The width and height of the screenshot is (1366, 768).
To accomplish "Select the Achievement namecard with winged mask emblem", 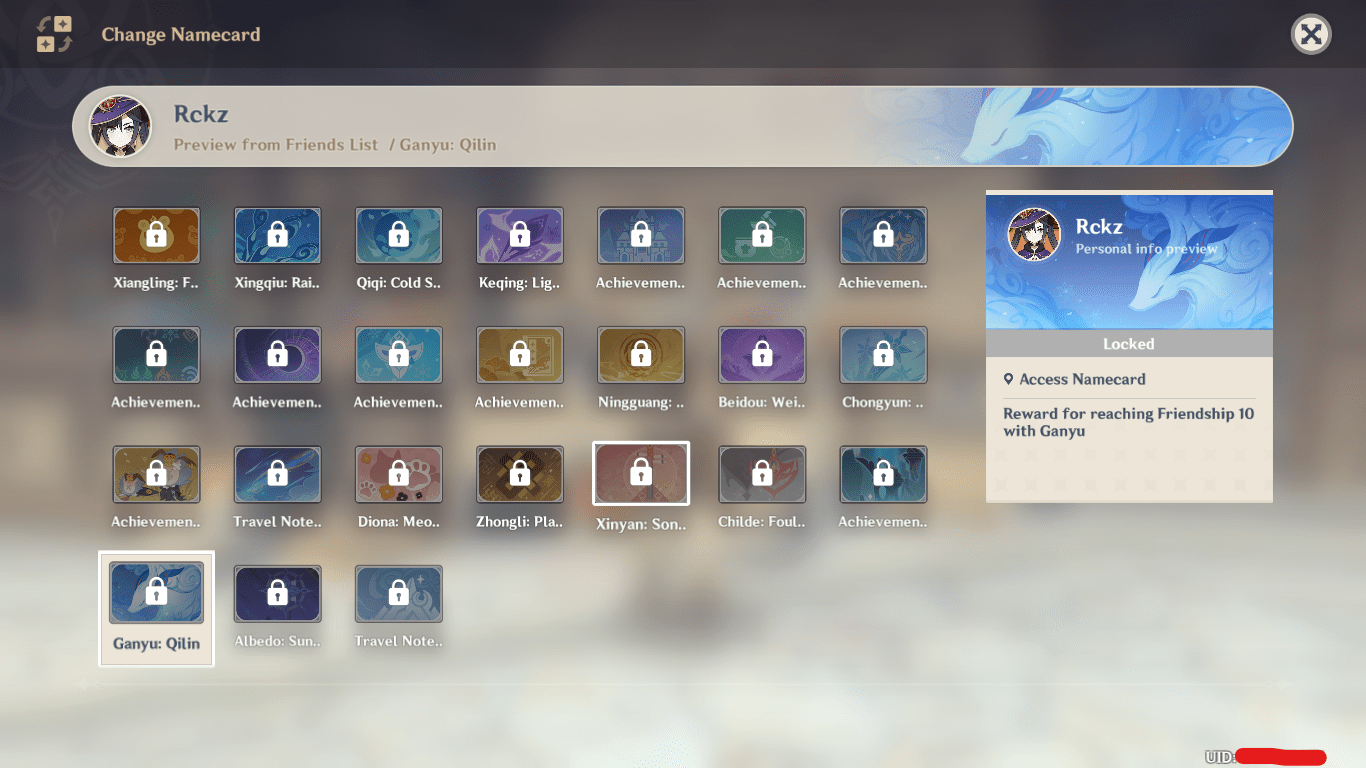I will pos(398,354).
